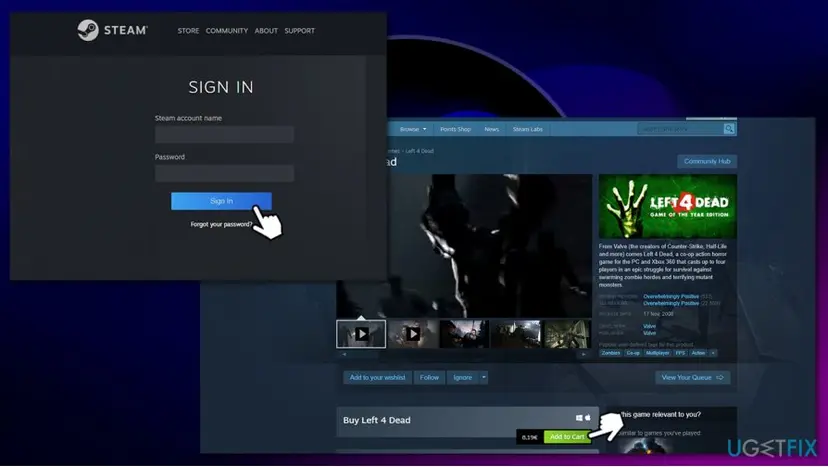
Task: Click the Left 4 Dead header capsule image
Action: tap(667, 206)
